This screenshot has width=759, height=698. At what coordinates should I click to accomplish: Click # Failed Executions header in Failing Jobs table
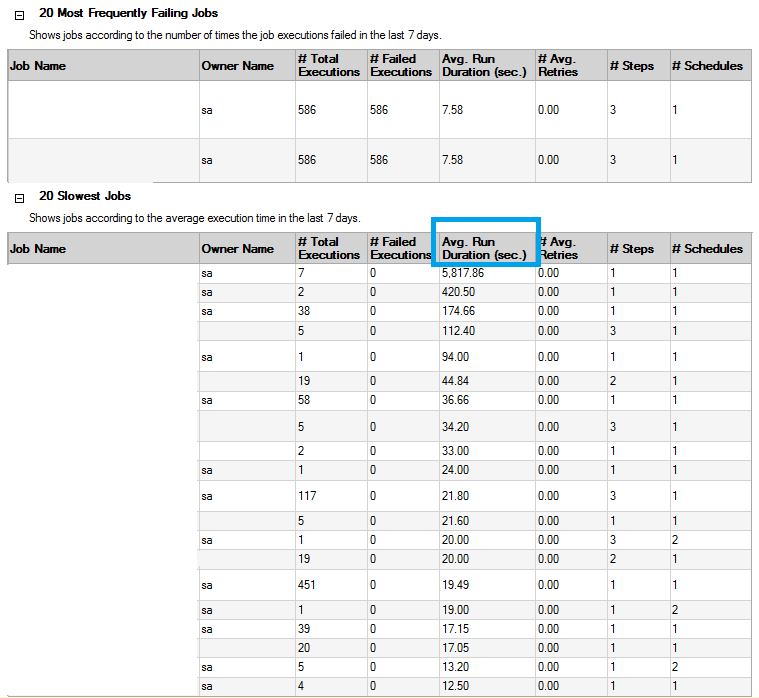[400, 65]
